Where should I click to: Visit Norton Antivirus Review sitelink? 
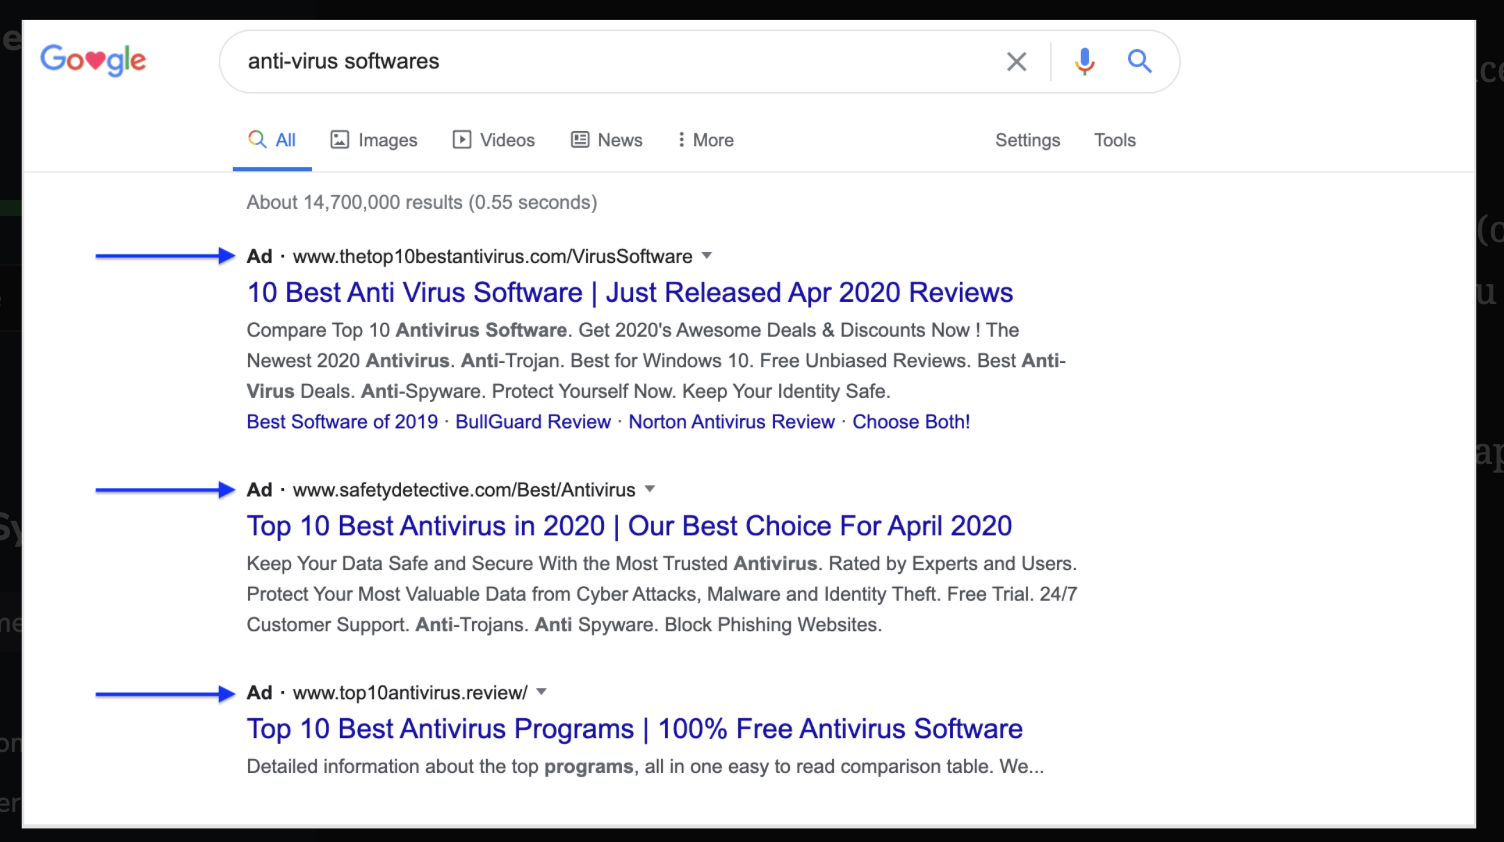[731, 422]
